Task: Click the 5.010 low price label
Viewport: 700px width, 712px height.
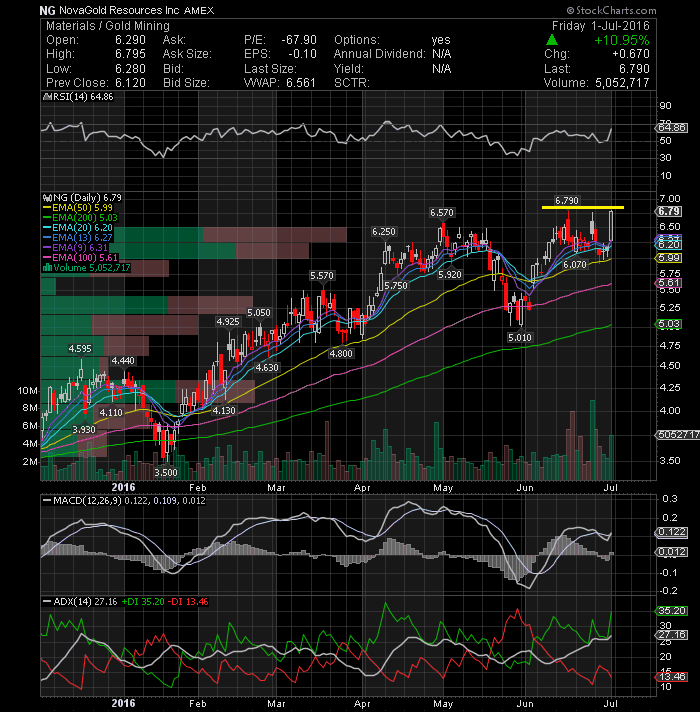Action: point(520,337)
